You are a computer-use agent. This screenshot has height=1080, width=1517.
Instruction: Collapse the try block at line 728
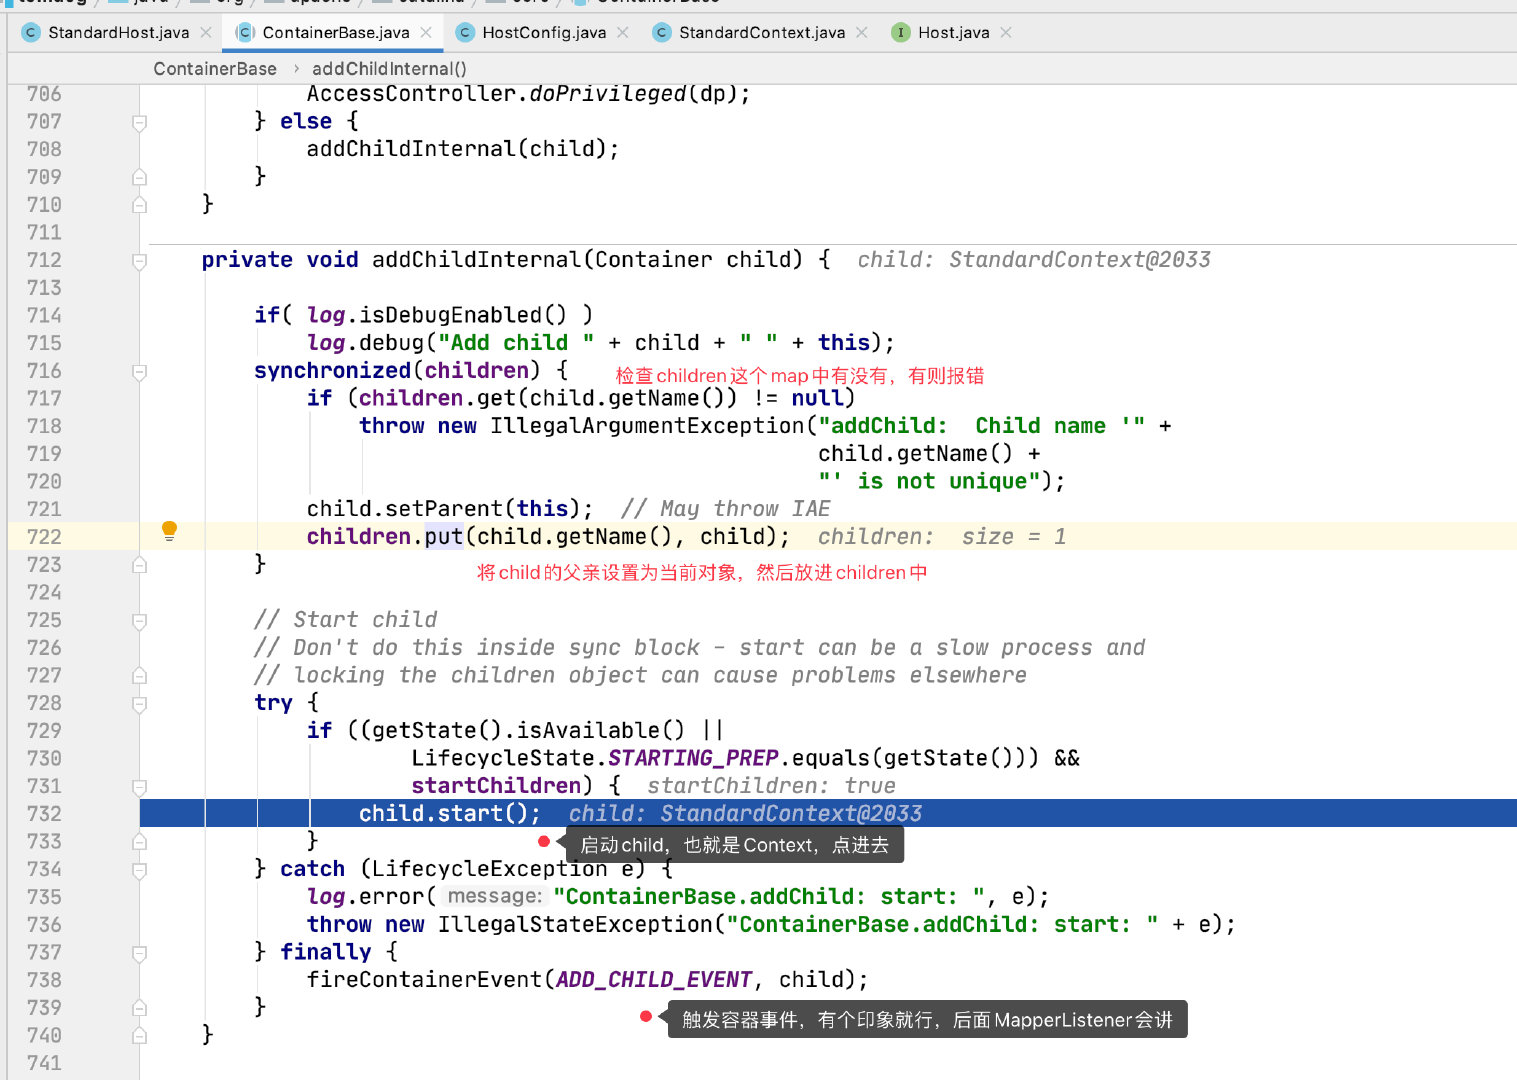click(x=140, y=704)
